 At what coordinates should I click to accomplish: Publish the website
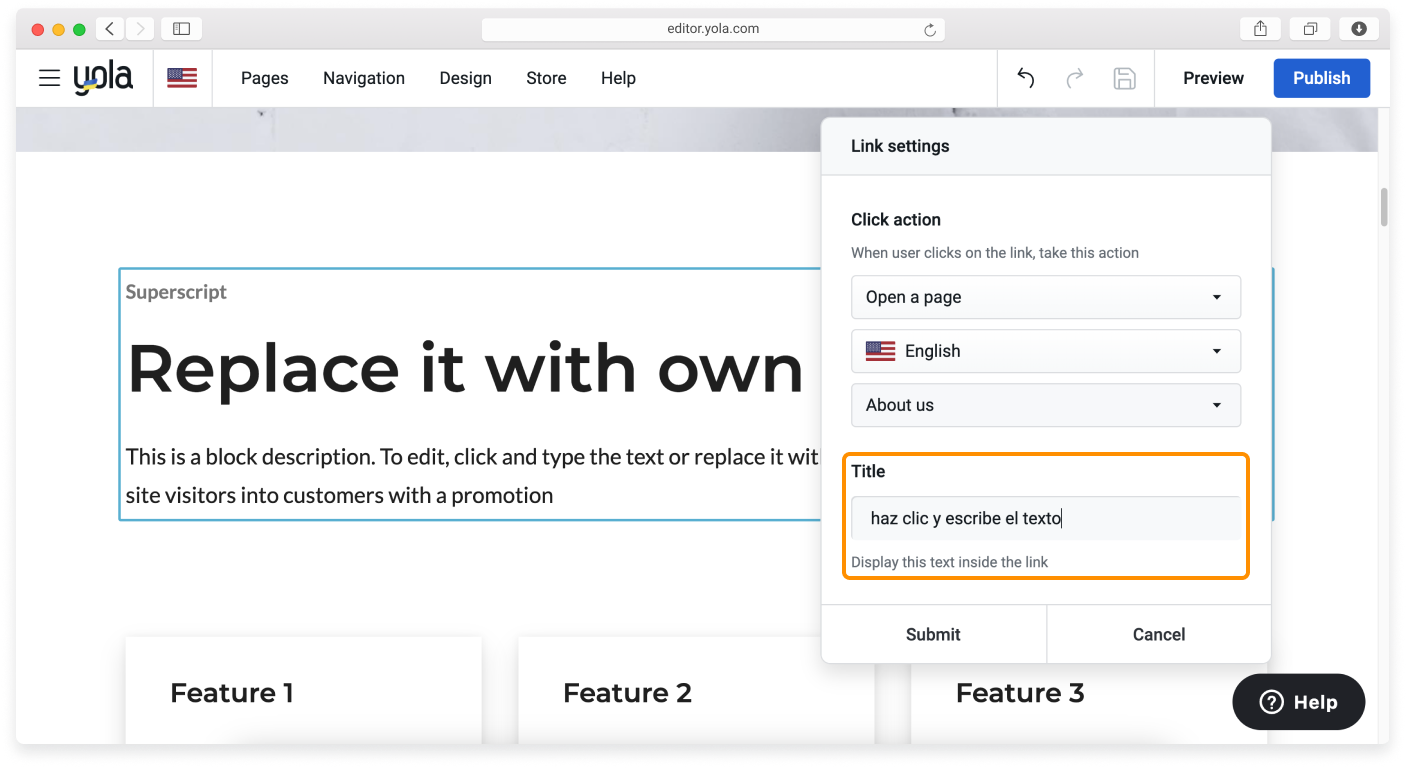1321,78
